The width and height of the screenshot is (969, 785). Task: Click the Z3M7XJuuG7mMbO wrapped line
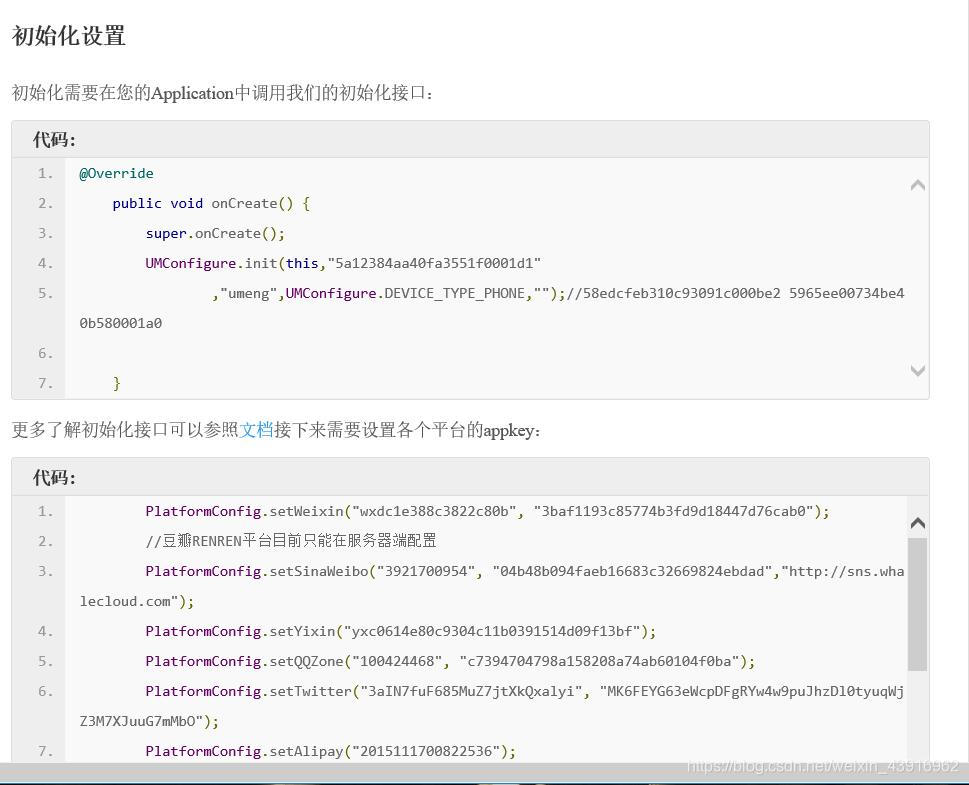[149, 721]
